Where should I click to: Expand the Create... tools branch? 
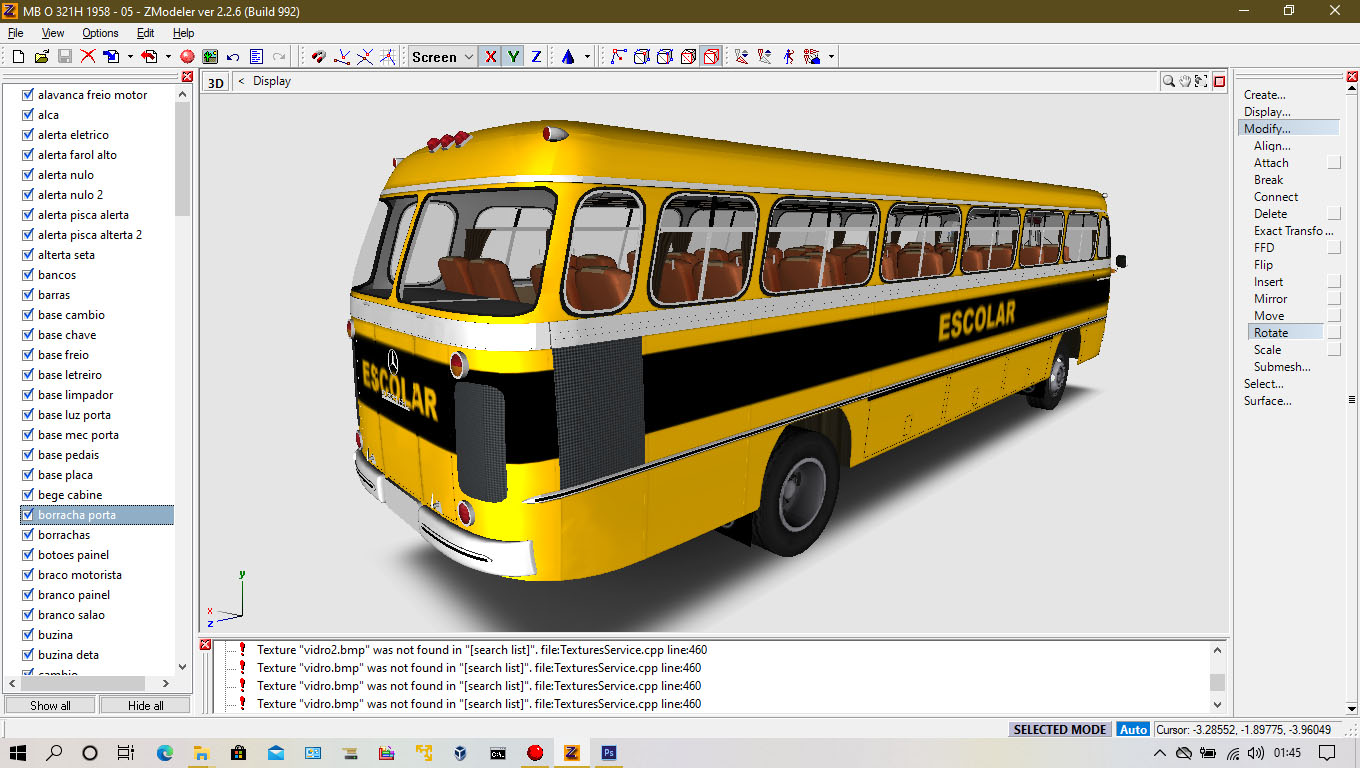coord(1264,95)
